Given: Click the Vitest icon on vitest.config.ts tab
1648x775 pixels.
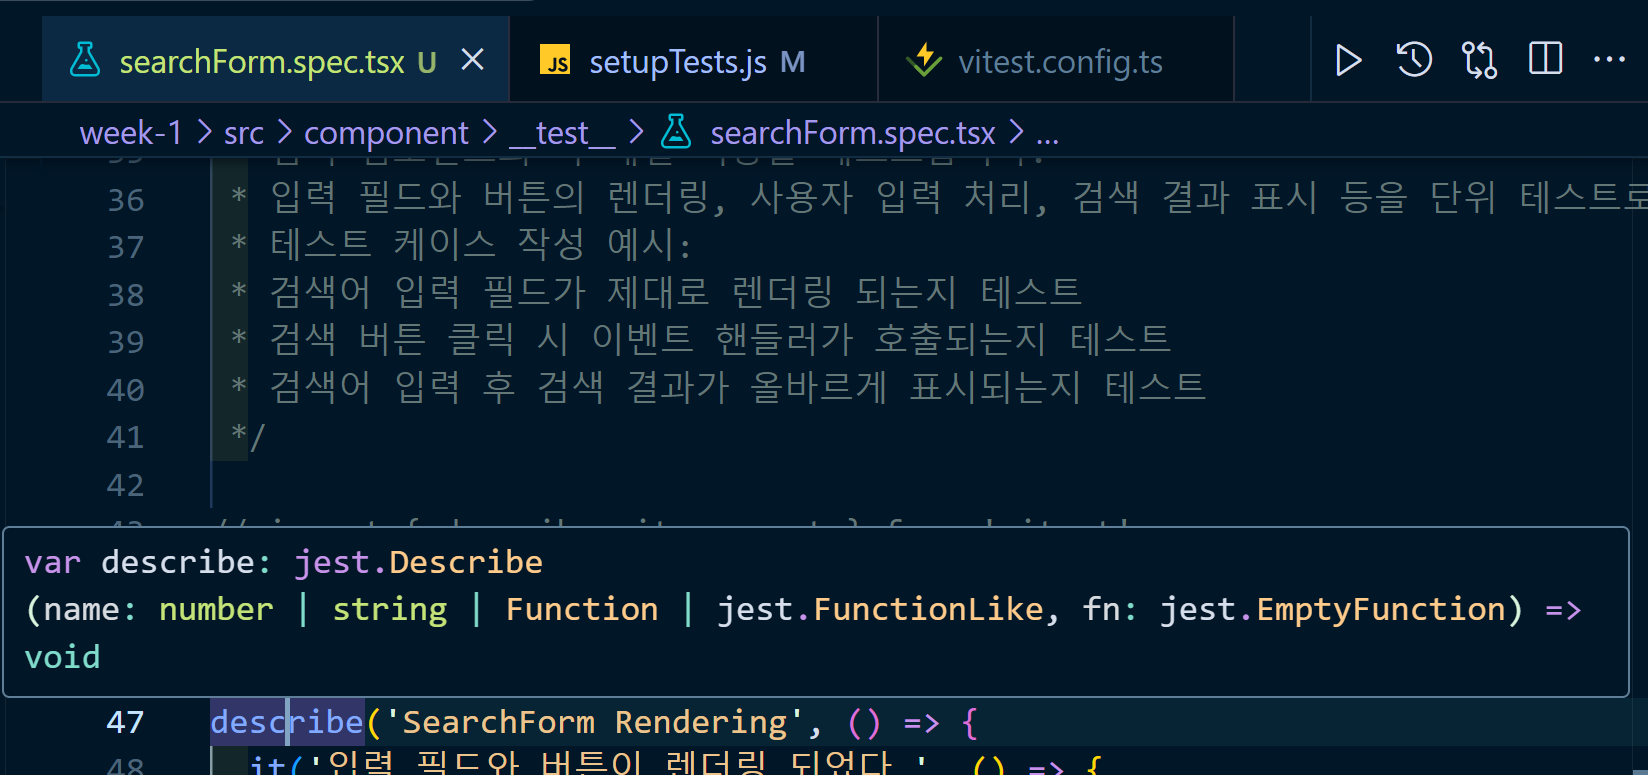Looking at the screenshot, I should [923, 60].
